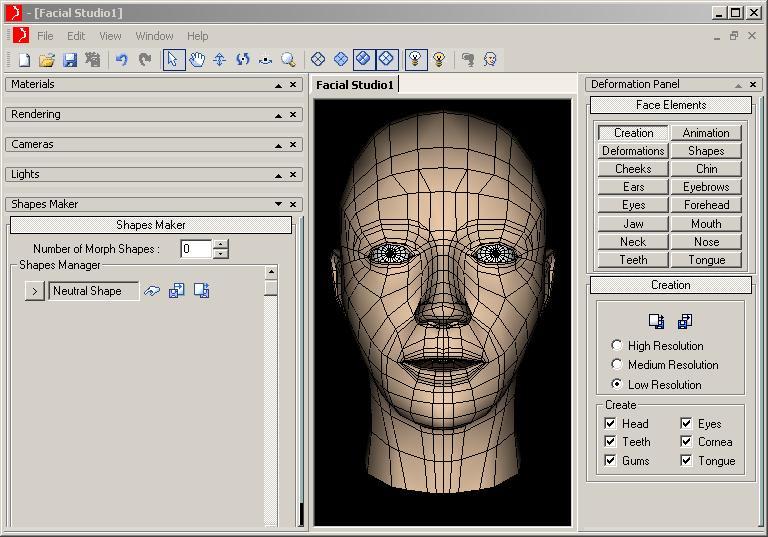Choose the vertical move arrows tool
The width and height of the screenshot is (768, 537).
click(219, 60)
